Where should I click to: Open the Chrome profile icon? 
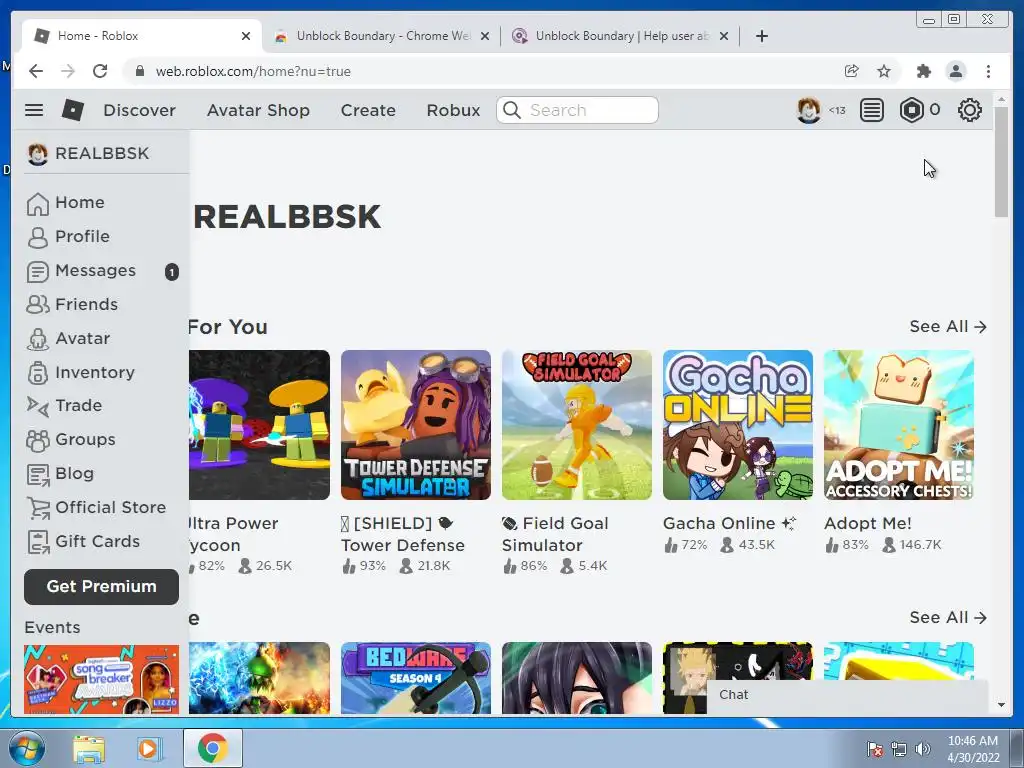click(956, 71)
